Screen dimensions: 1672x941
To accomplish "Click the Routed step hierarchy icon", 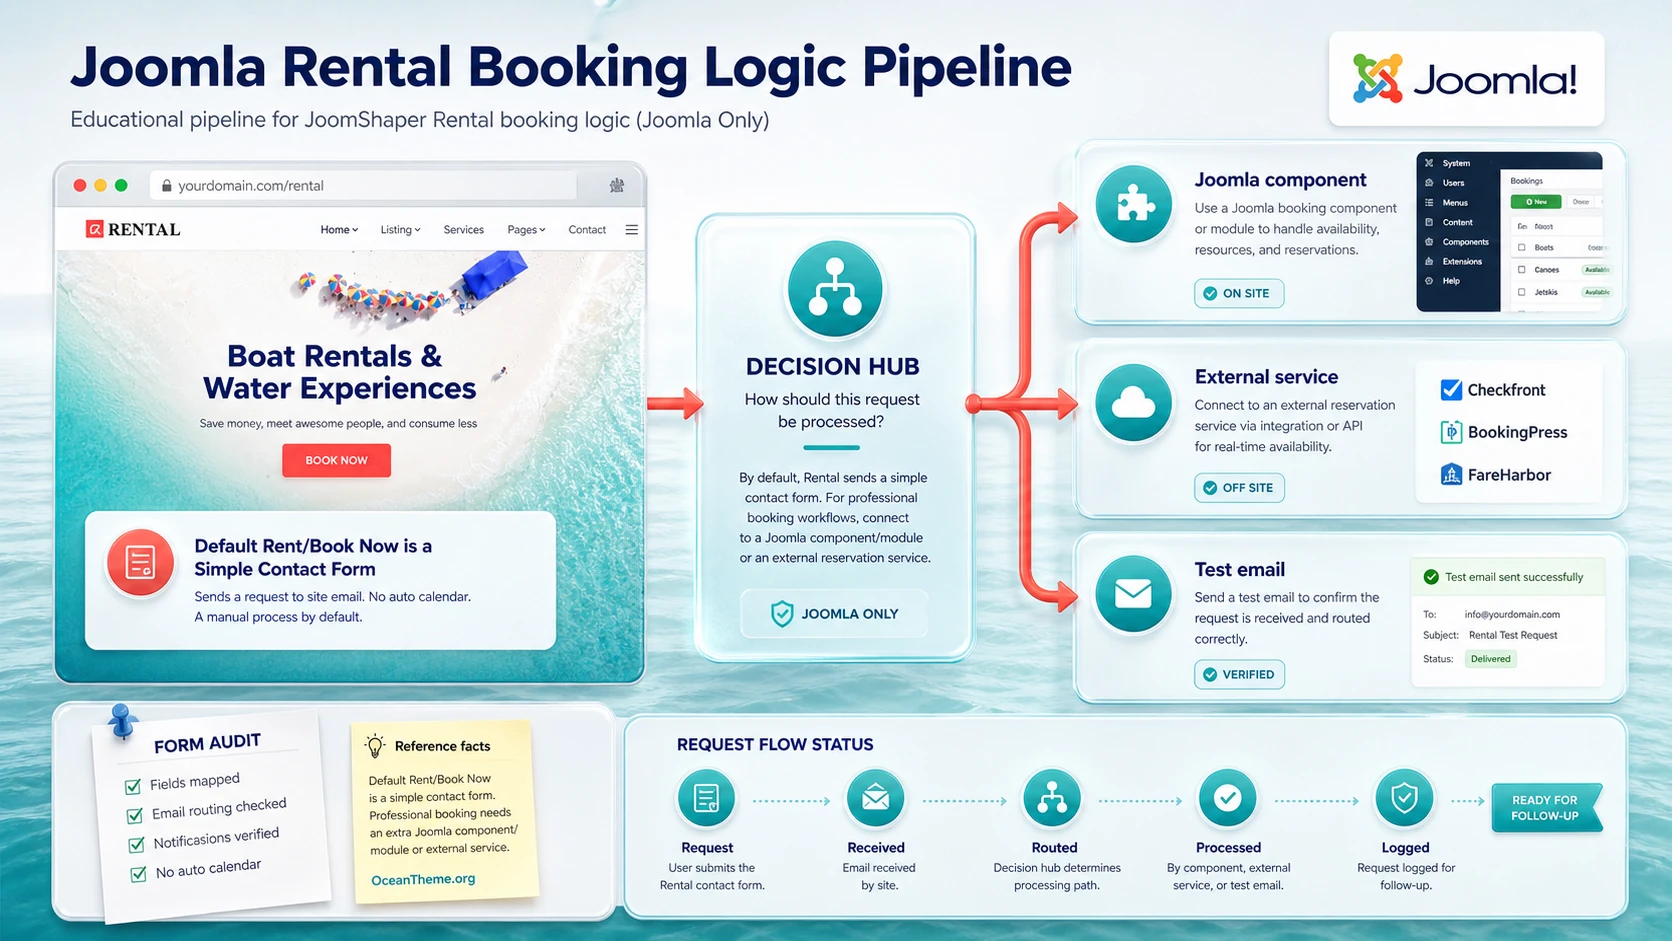I will click(x=1052, y=798).
